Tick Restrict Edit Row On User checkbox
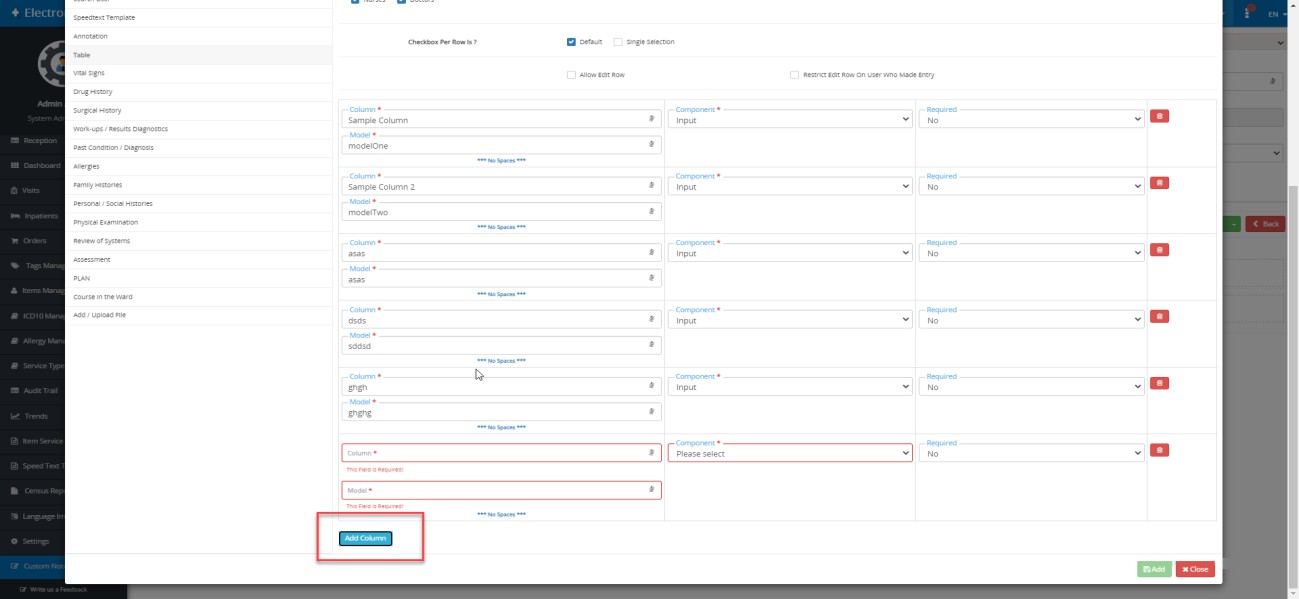The height and width of the screenshot is (599, 1299). point(794,75)
